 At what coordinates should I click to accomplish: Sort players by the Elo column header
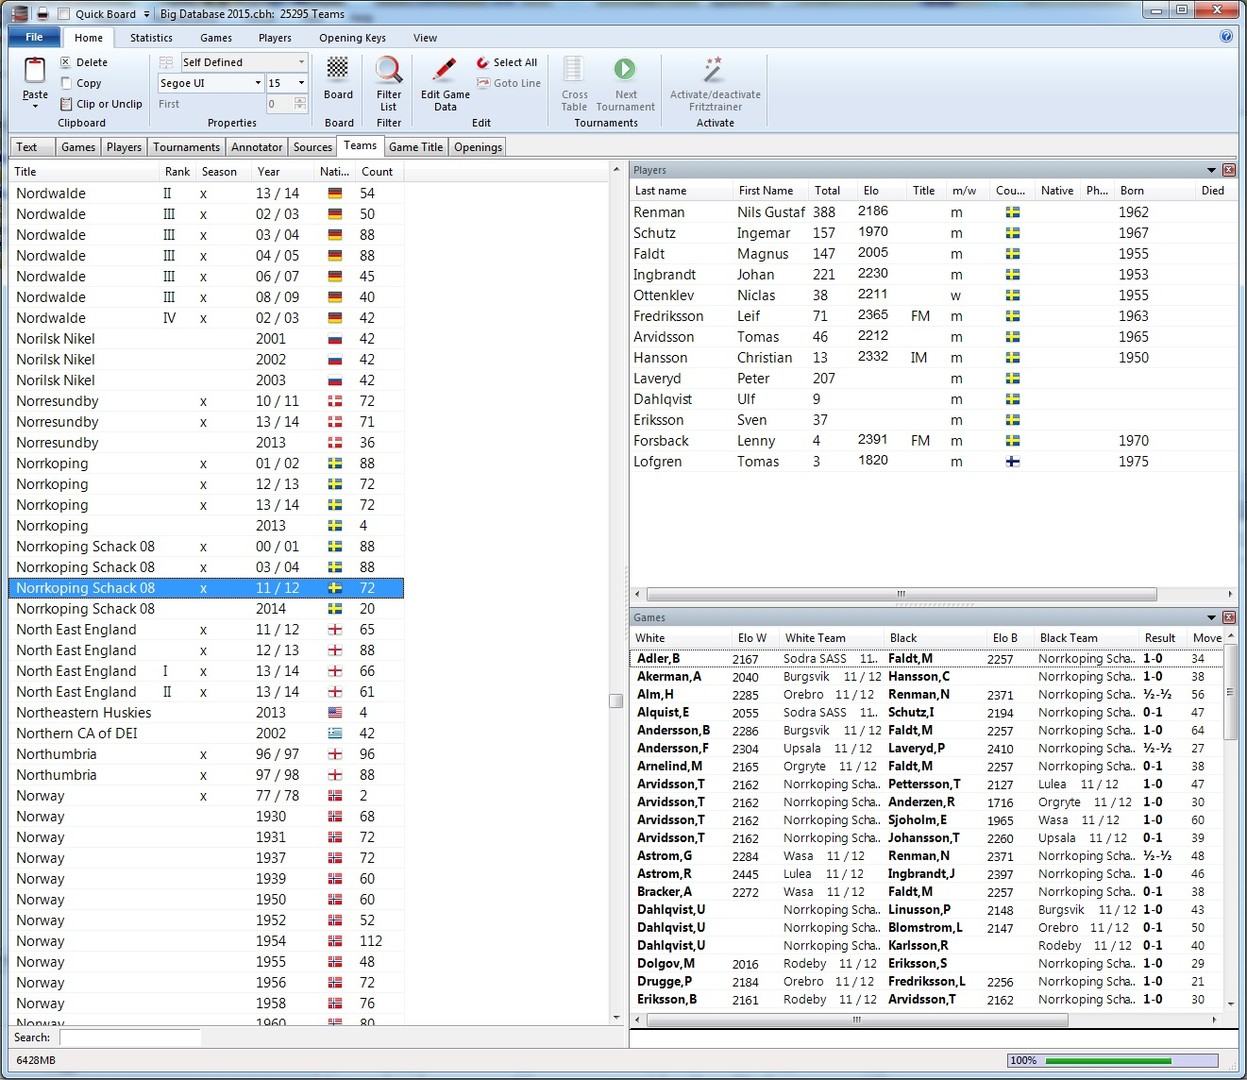tap(871, 190)
